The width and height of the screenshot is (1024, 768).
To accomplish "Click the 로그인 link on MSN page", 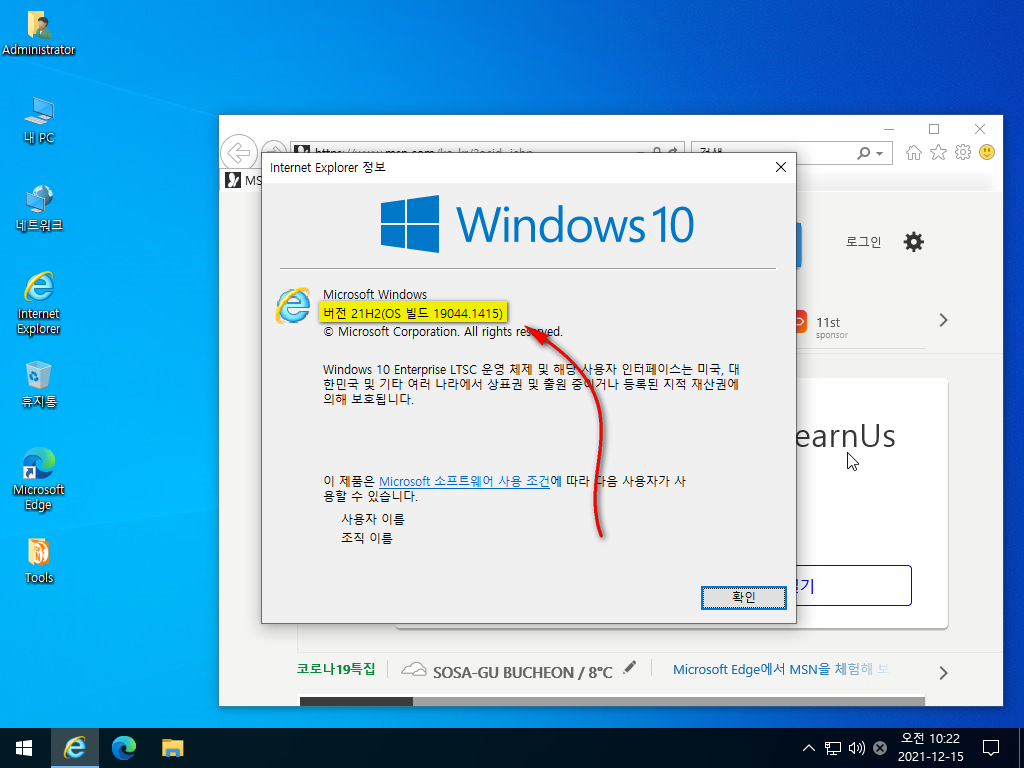I will [863, 242].
